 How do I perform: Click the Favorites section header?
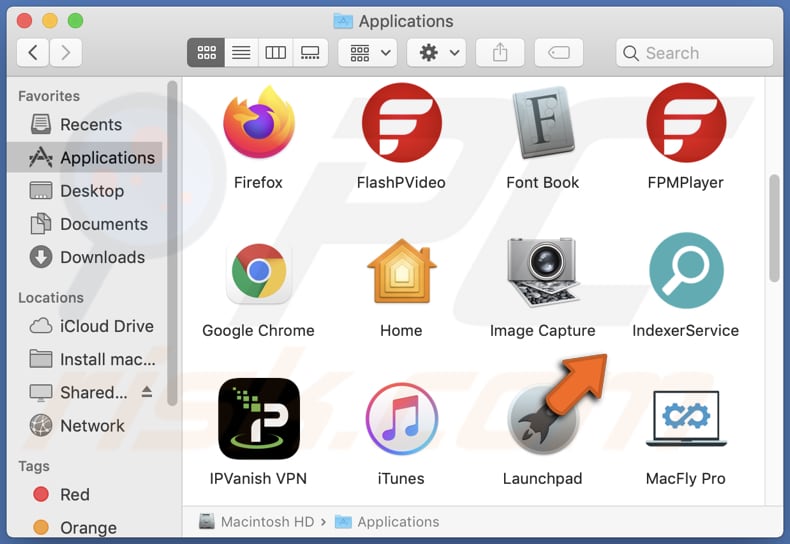pos(49,96)
